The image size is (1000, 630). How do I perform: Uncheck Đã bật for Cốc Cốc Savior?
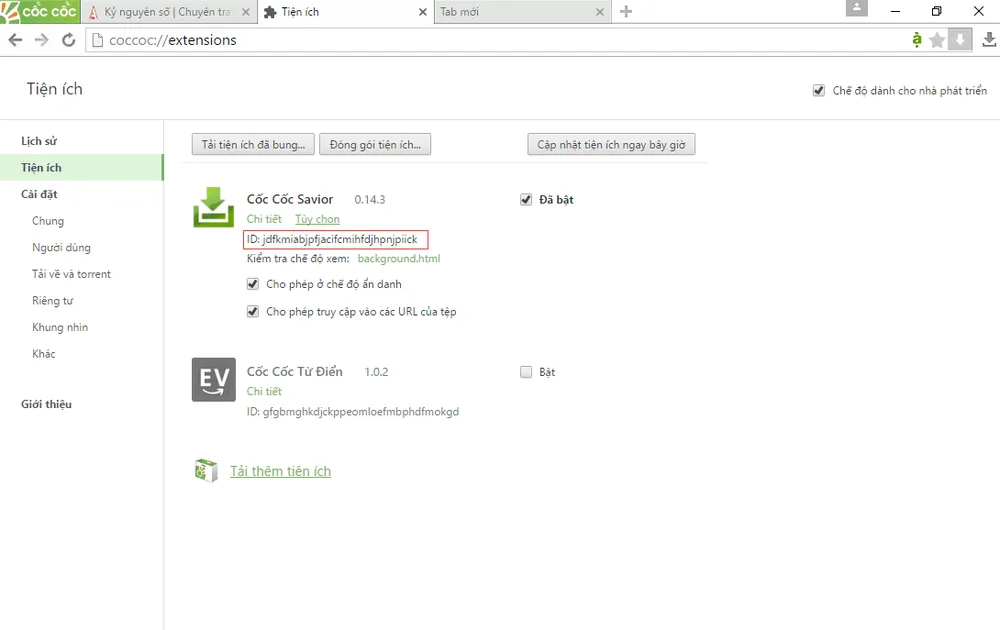pyautogui.click(x=526, y=200)
